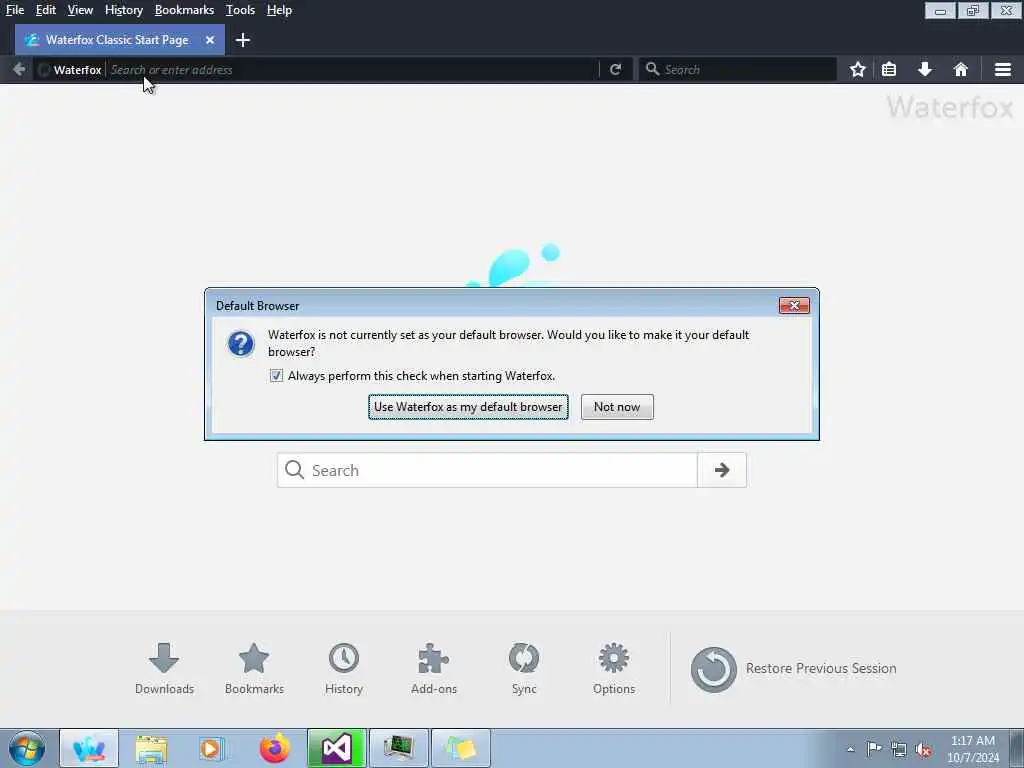This screenshot has height=768, width=1024.
Task: Click the Not now button
Action: [x=617, y=407]
